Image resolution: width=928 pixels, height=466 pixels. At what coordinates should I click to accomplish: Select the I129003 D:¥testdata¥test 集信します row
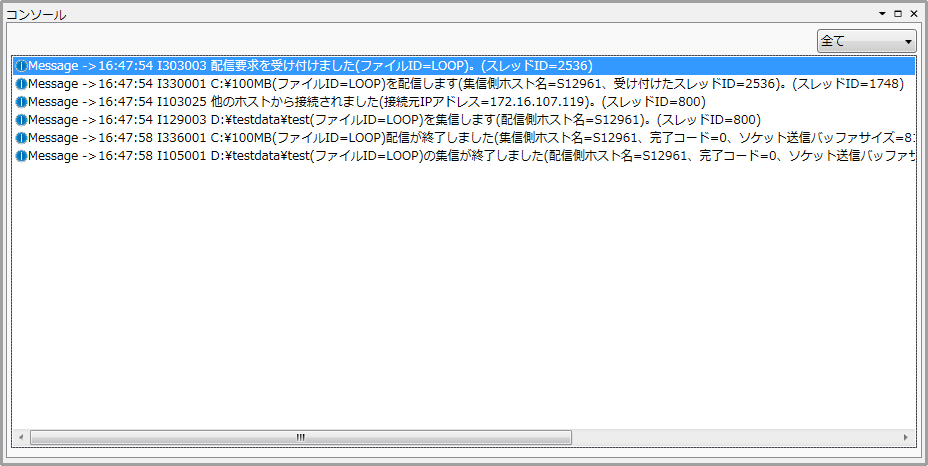point(464,120)
